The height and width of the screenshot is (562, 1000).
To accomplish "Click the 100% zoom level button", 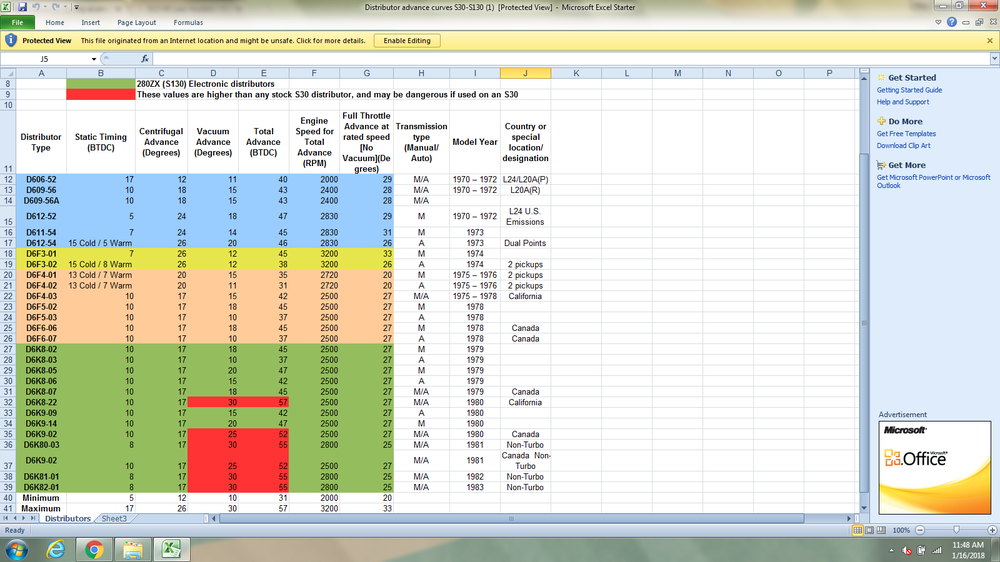I will click(x=901, y=531).
